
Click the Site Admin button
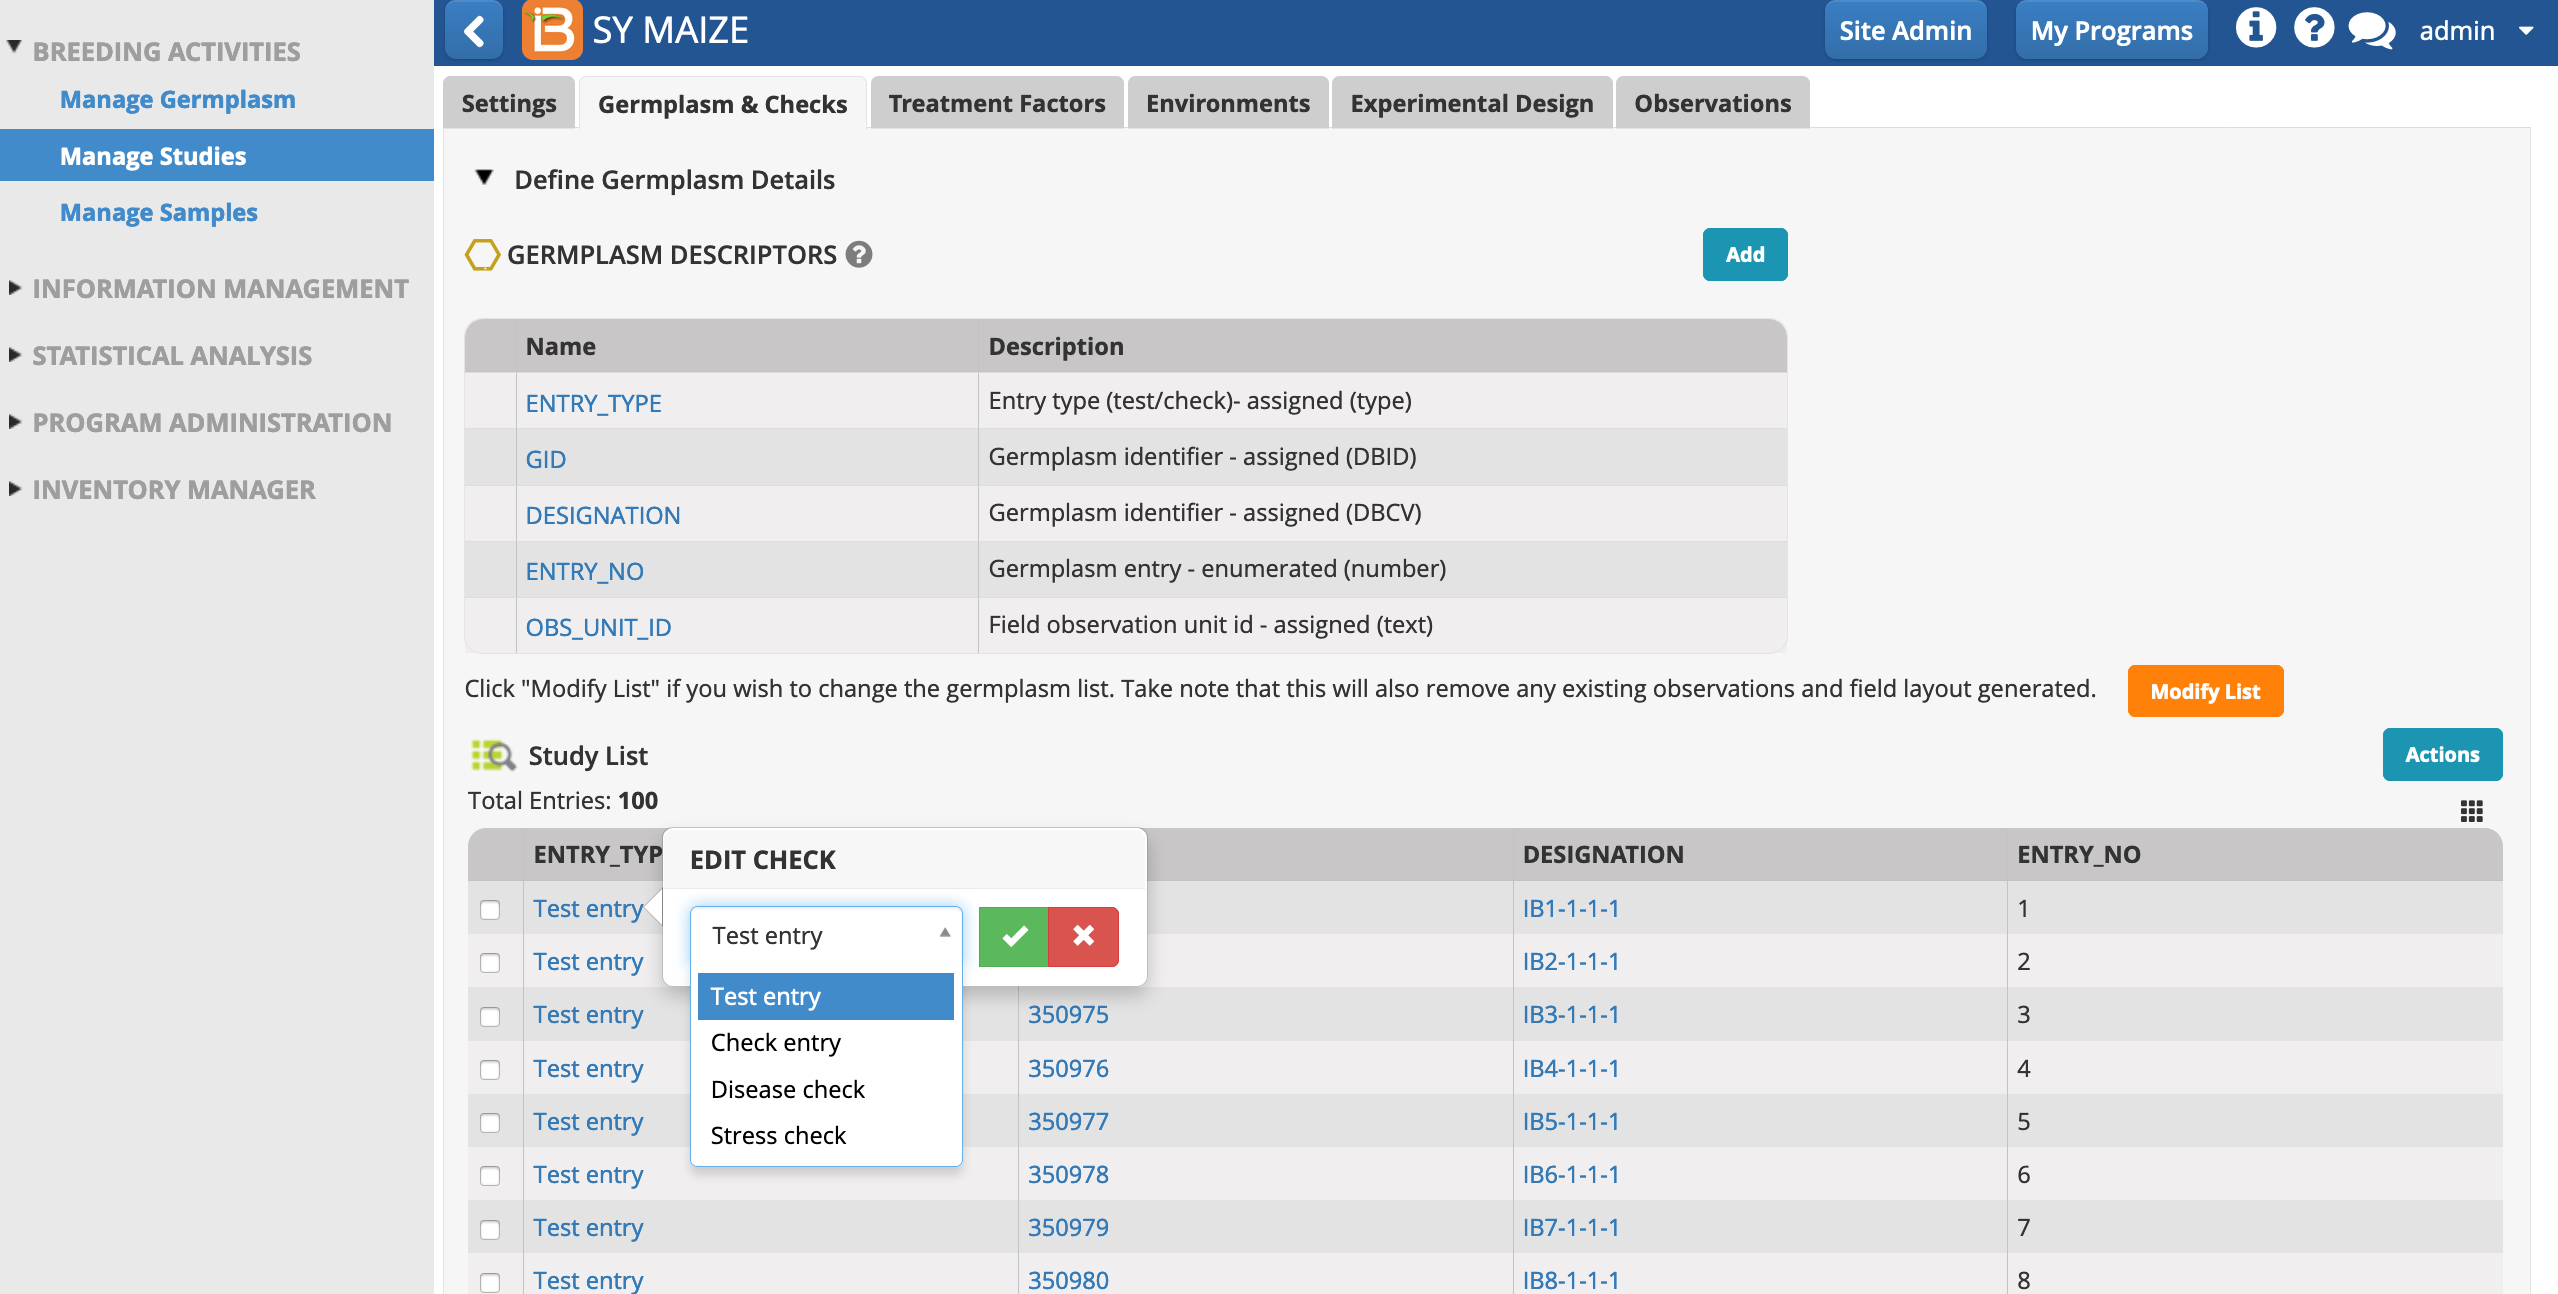pos(1905,30)
